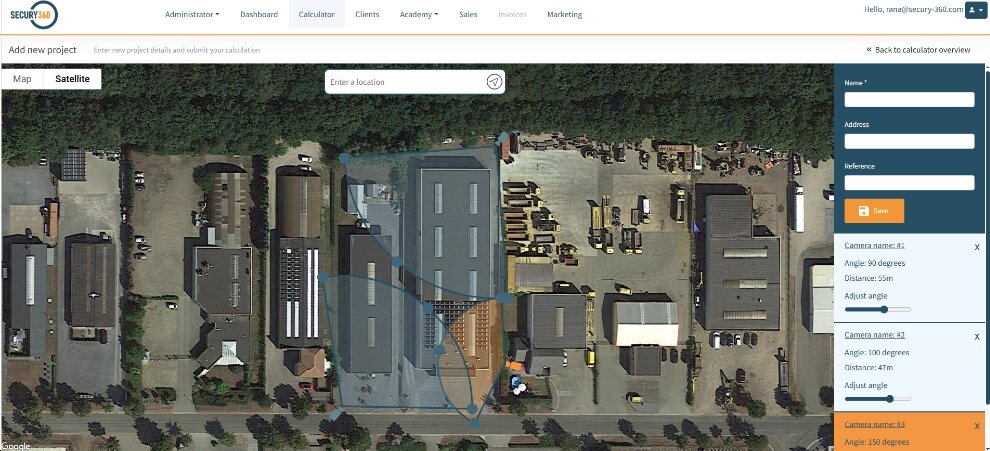Viewport: 990px width, 451px height.
Task: Save the project with the Save button
Action: point(874,211)
